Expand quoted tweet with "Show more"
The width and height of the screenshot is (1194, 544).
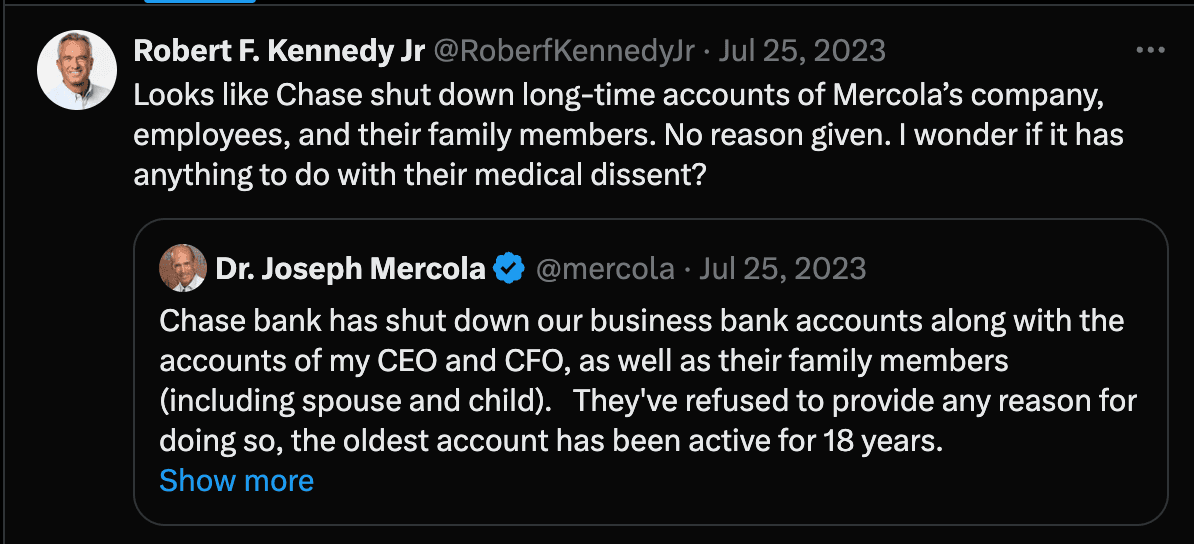[236, 481]
